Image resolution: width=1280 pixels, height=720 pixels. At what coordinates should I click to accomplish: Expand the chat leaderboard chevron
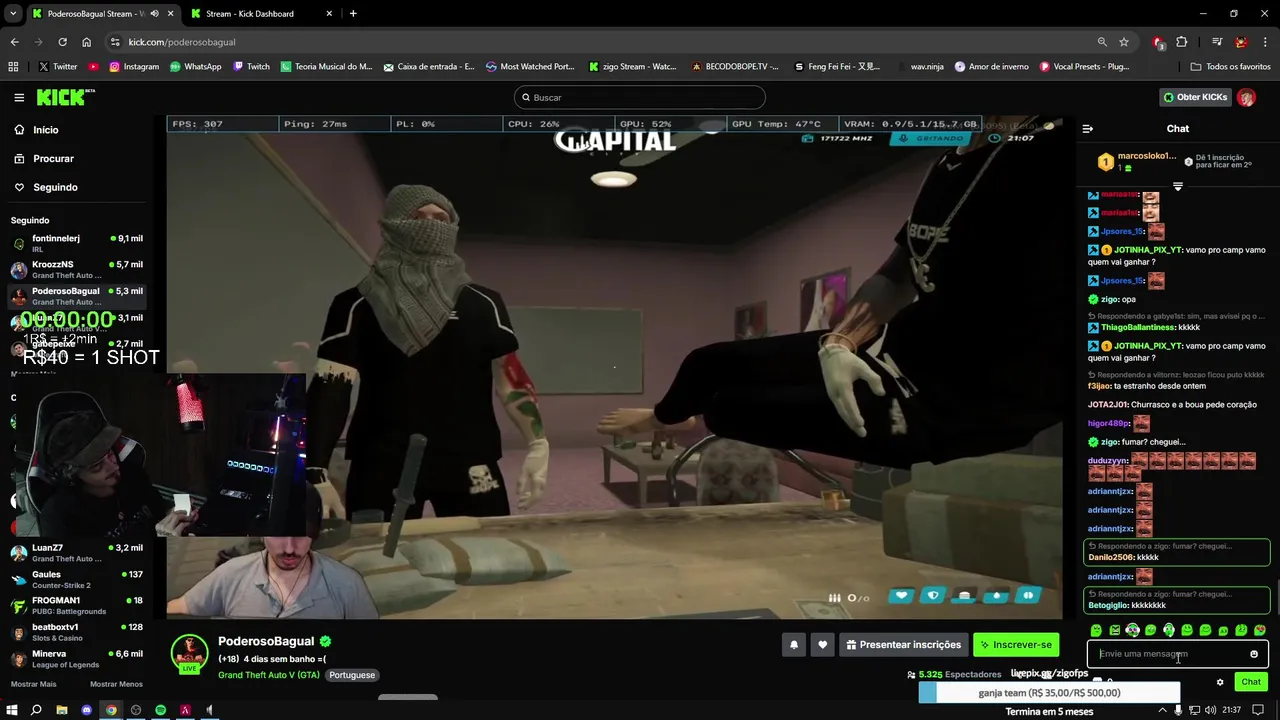point(1178,187)
